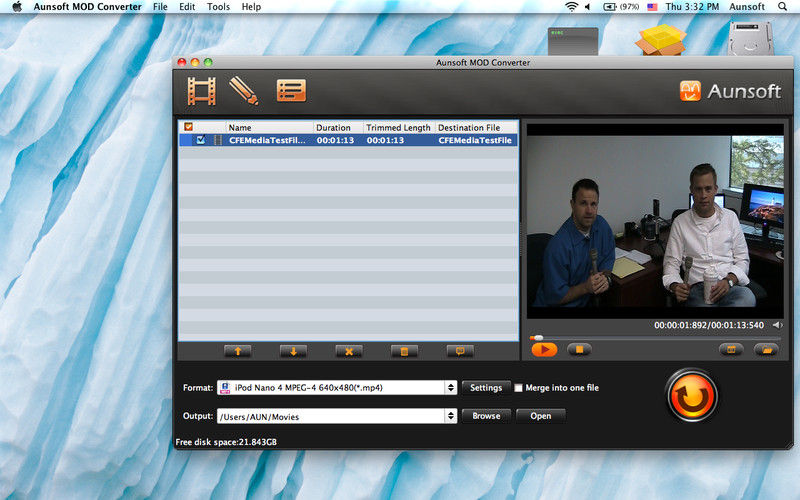Click the Trimmed Length column header

coord(398,128)
